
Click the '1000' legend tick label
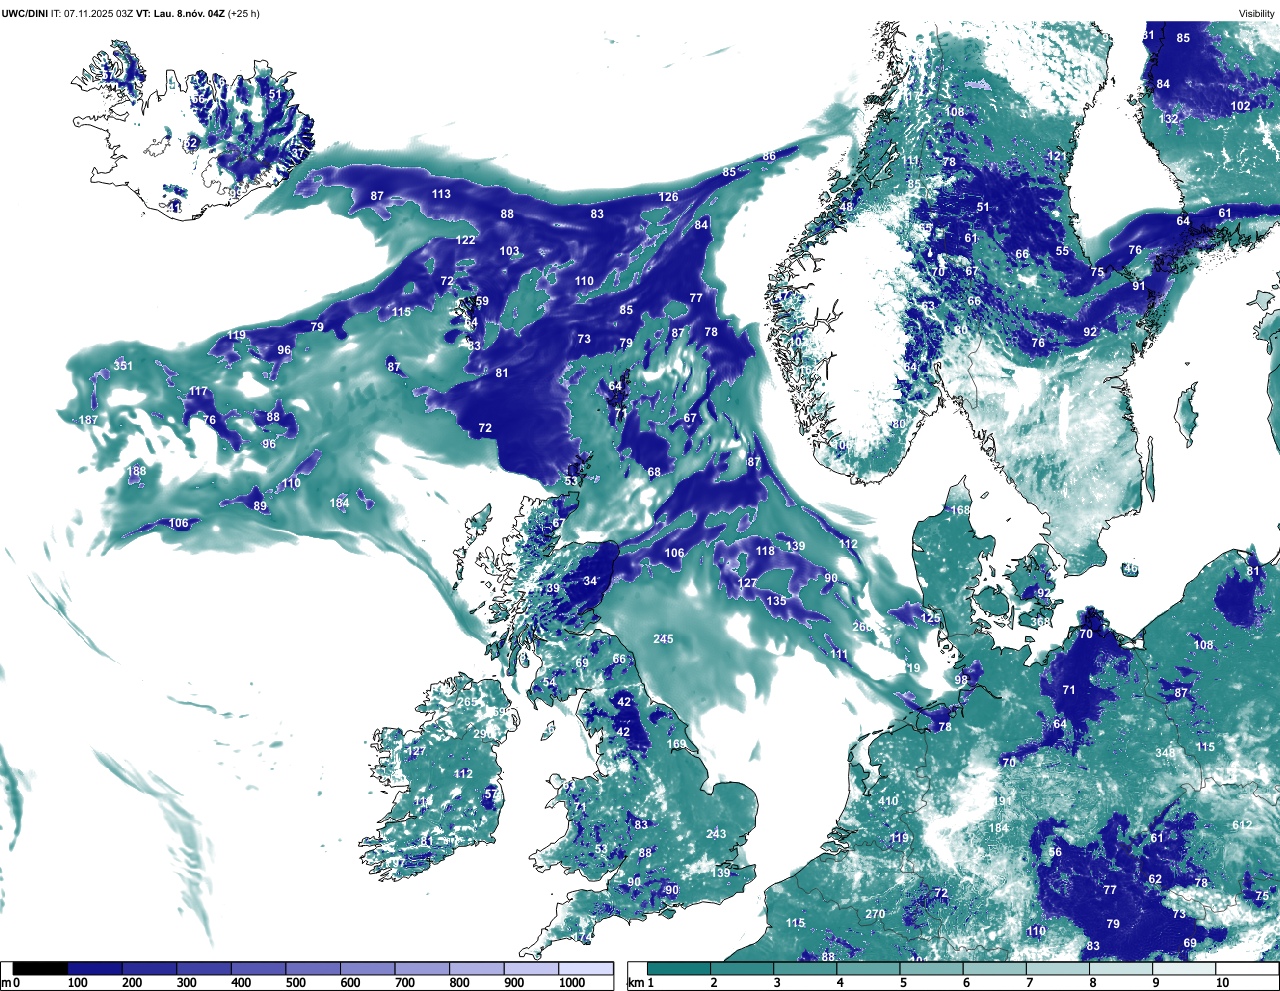(x=571, y=983)
